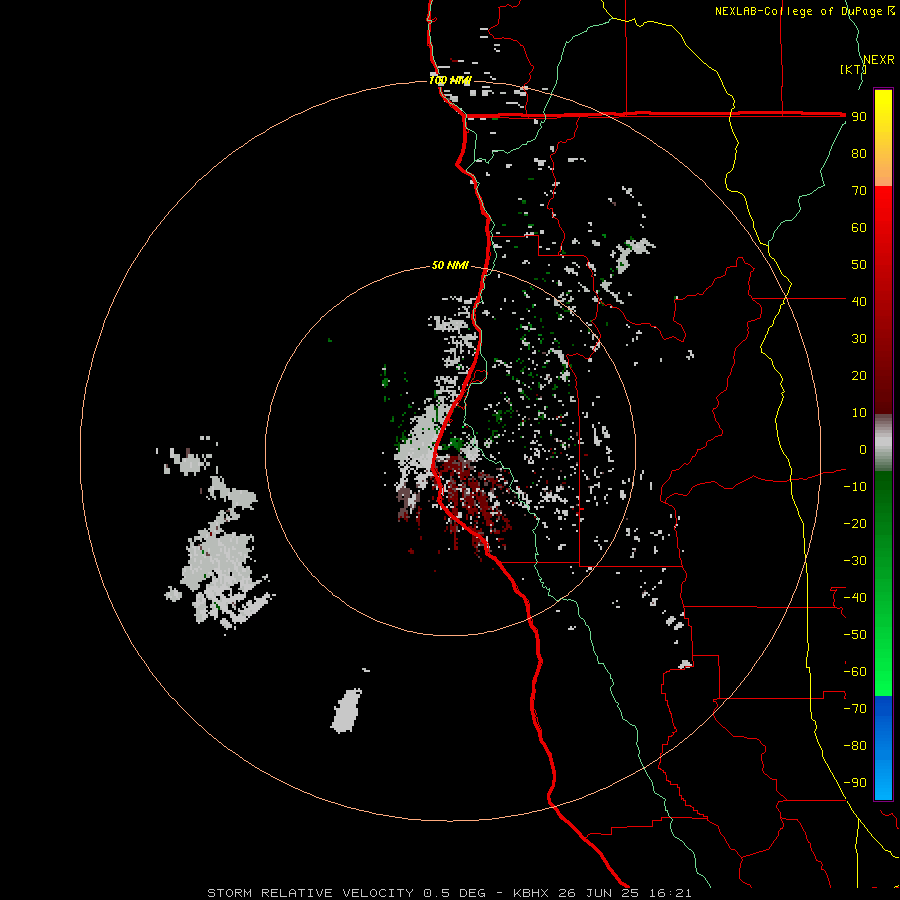The image size is (900, 900).
Task: Select the 100 NMI range ring label
Action: (x=450, y=80)
